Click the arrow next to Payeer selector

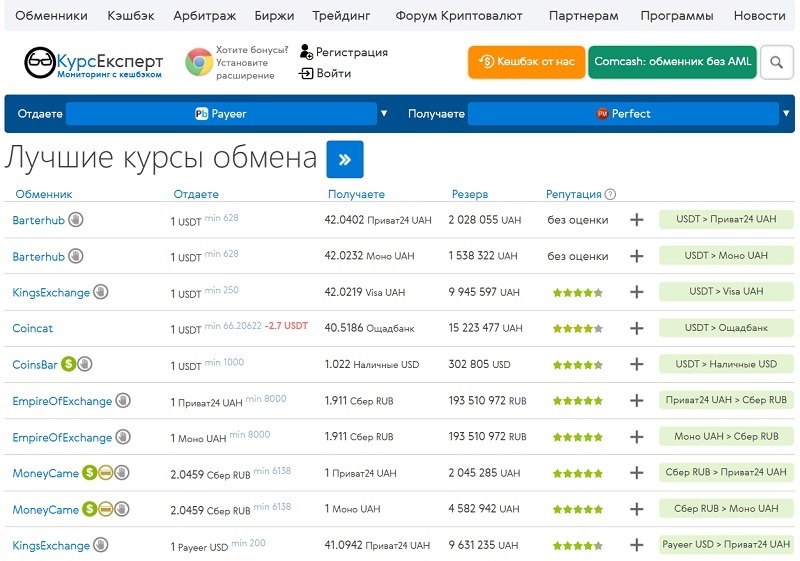384,113
